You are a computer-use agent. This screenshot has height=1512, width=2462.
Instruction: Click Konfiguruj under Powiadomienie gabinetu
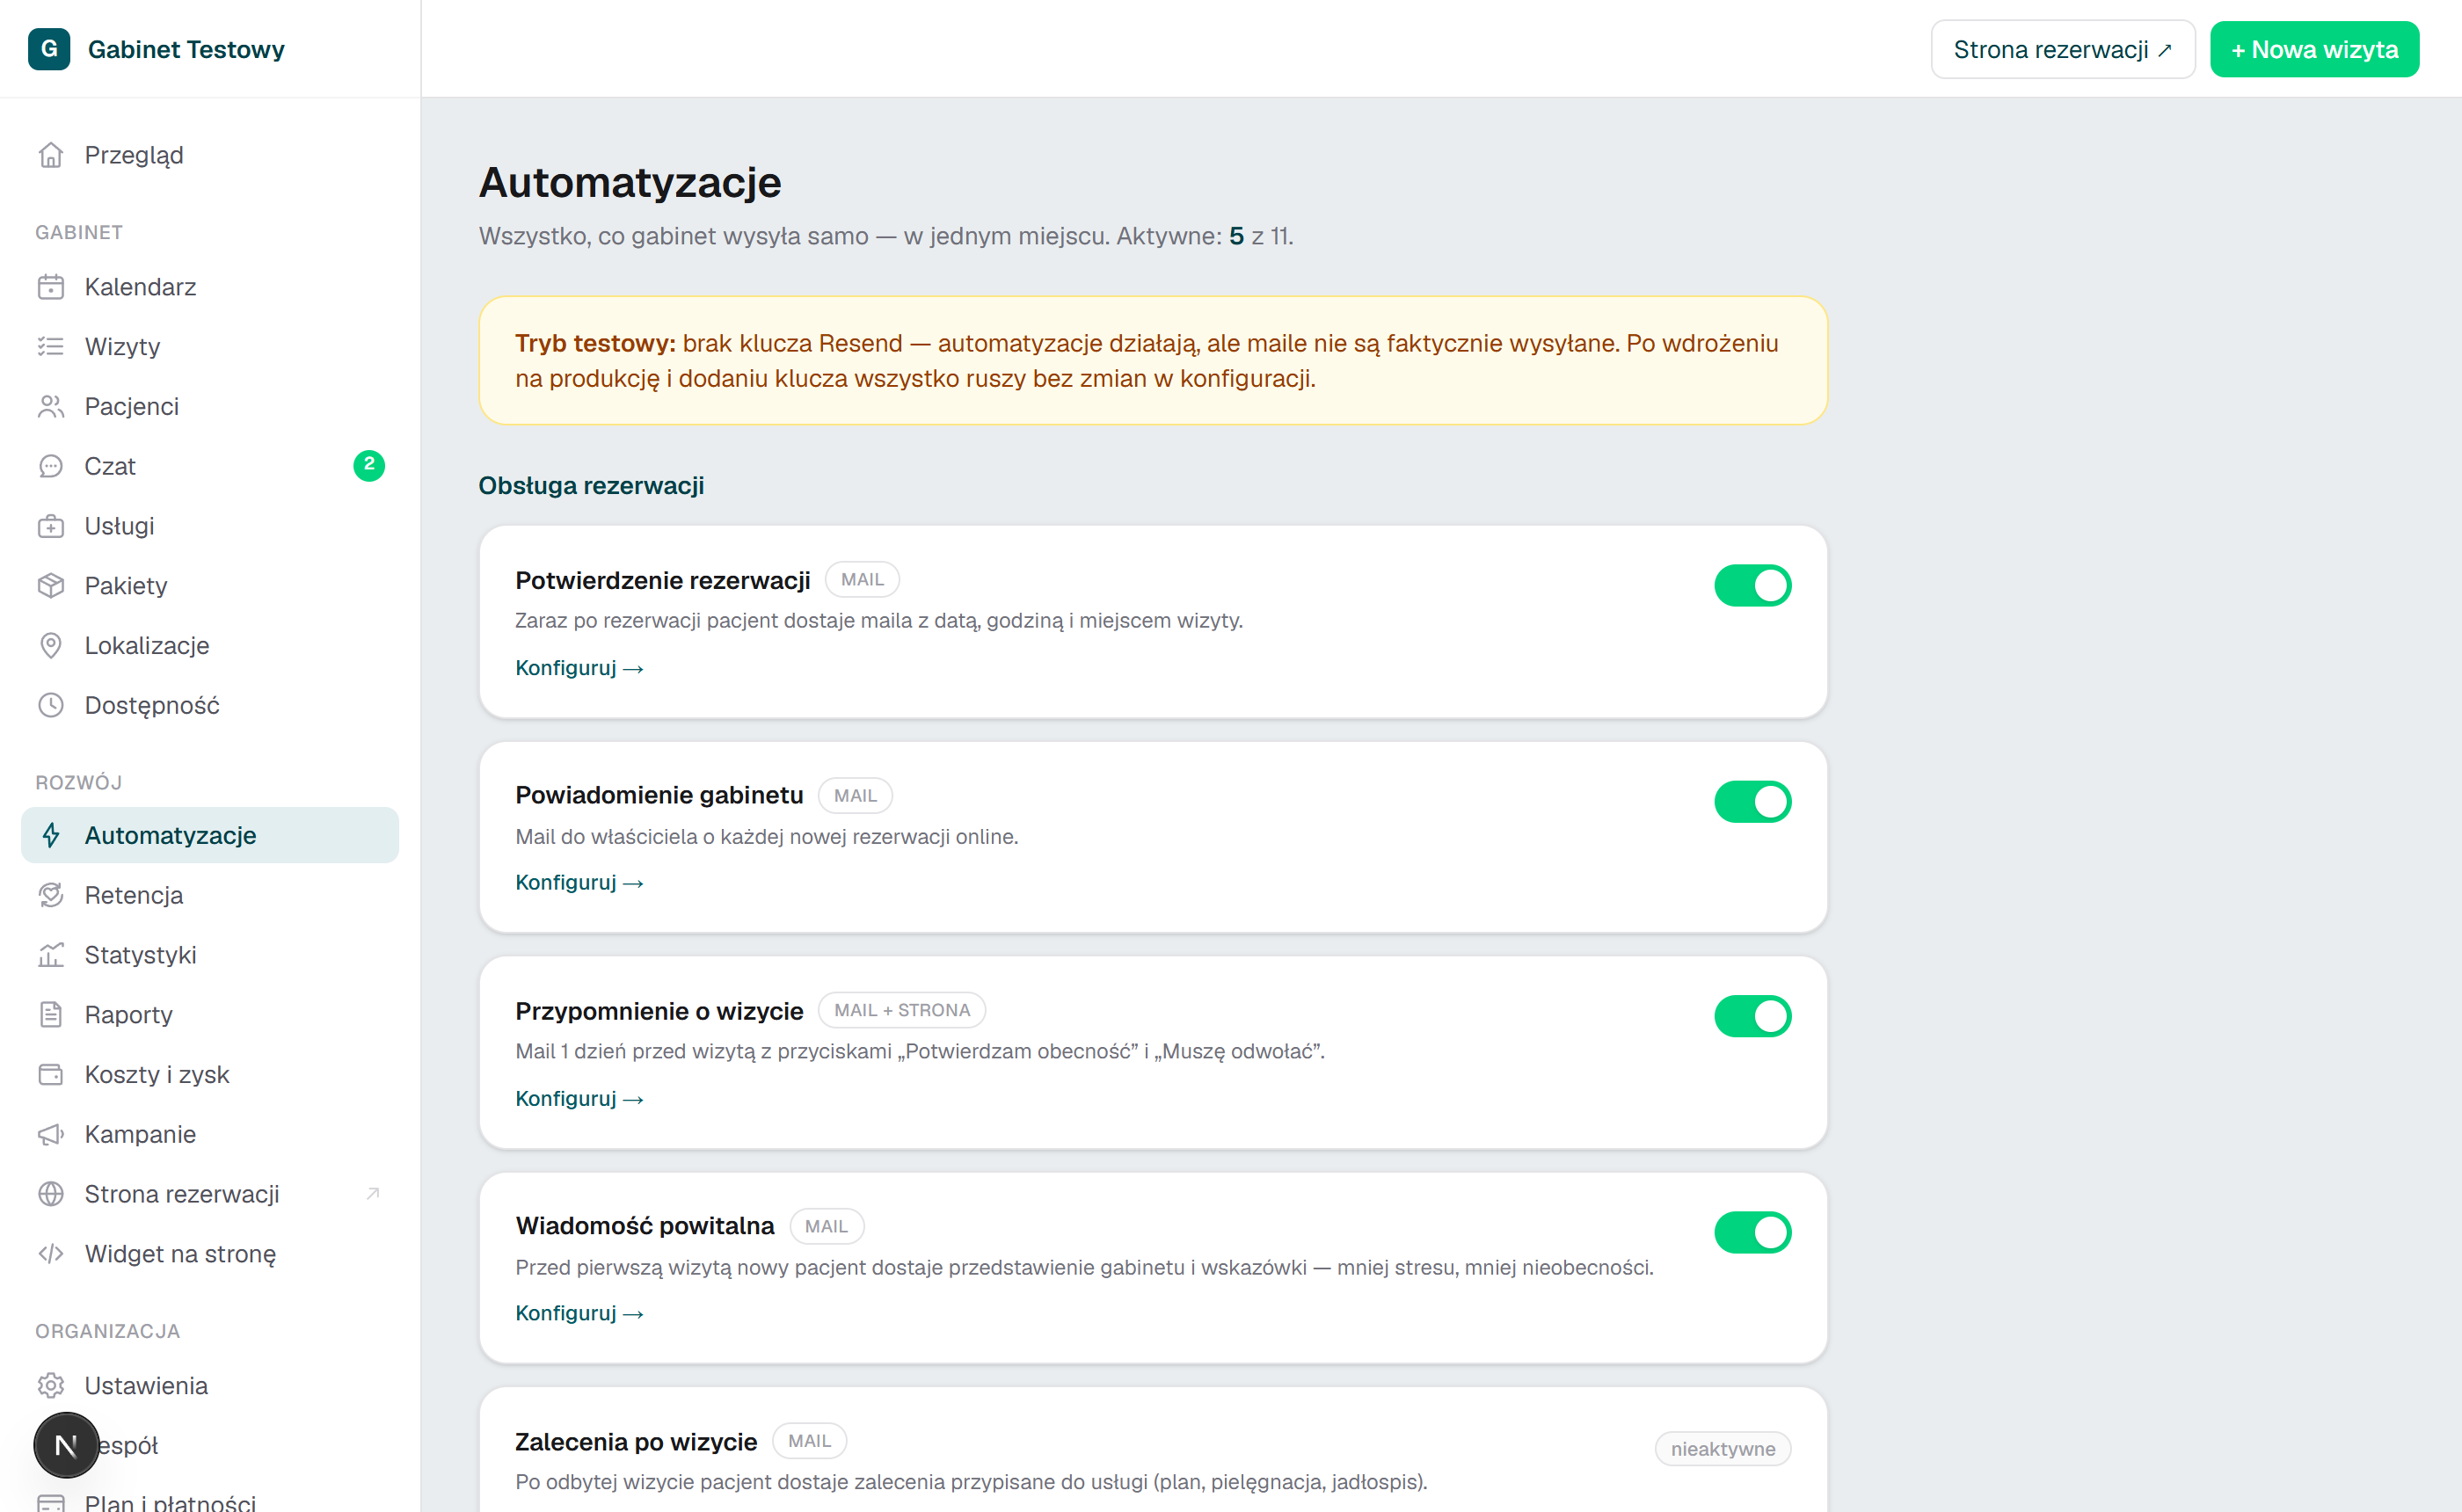(x=579, y=883)
